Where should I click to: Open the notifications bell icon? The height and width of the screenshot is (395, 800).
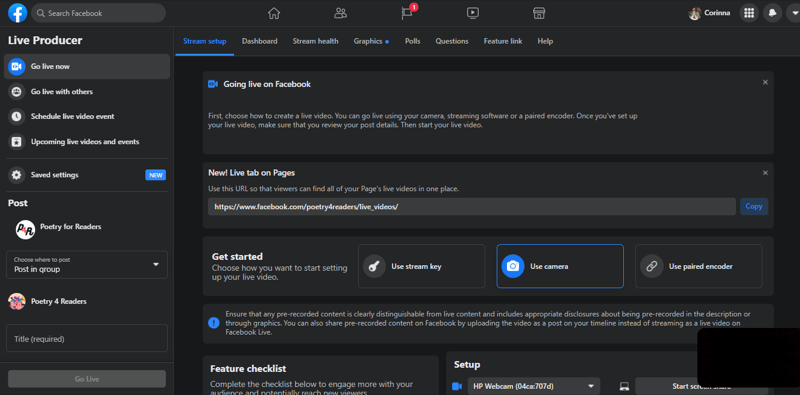(x=772, y=13)
